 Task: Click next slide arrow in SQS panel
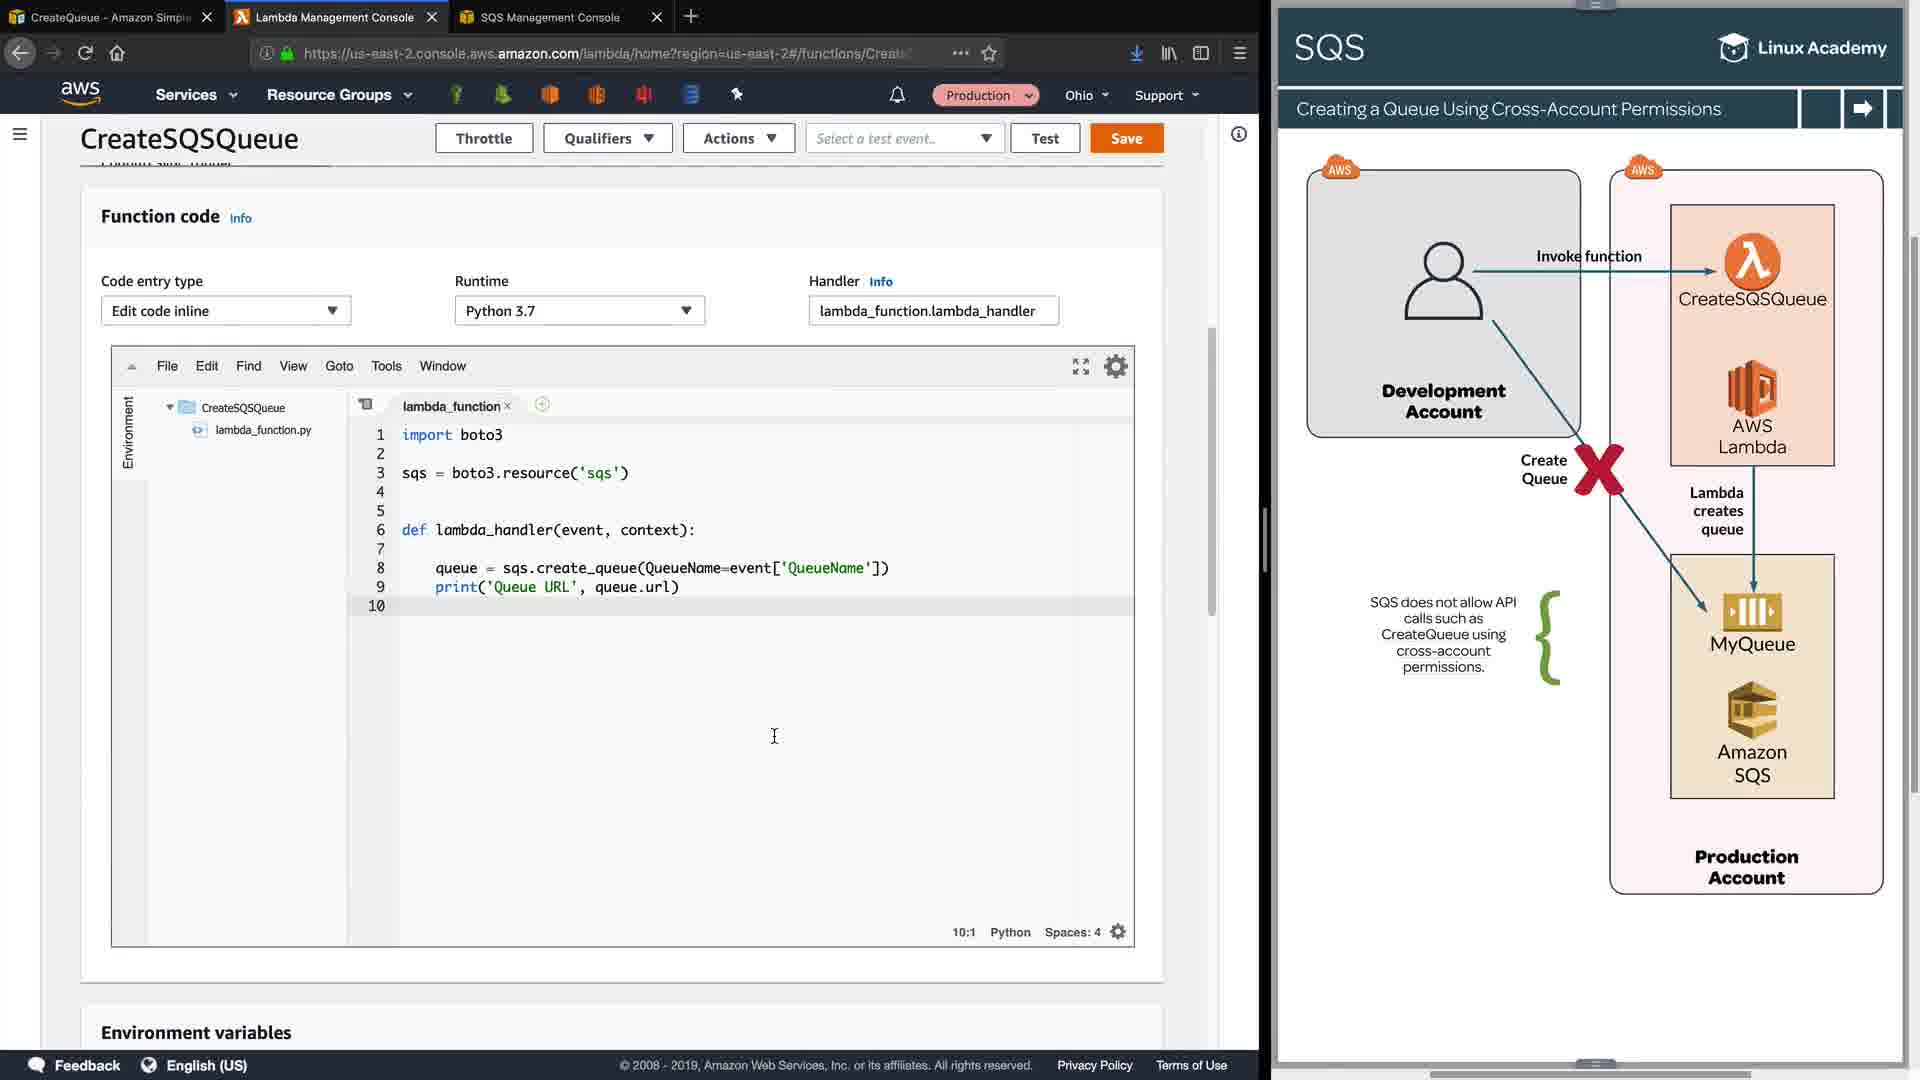pos(1862,109)
